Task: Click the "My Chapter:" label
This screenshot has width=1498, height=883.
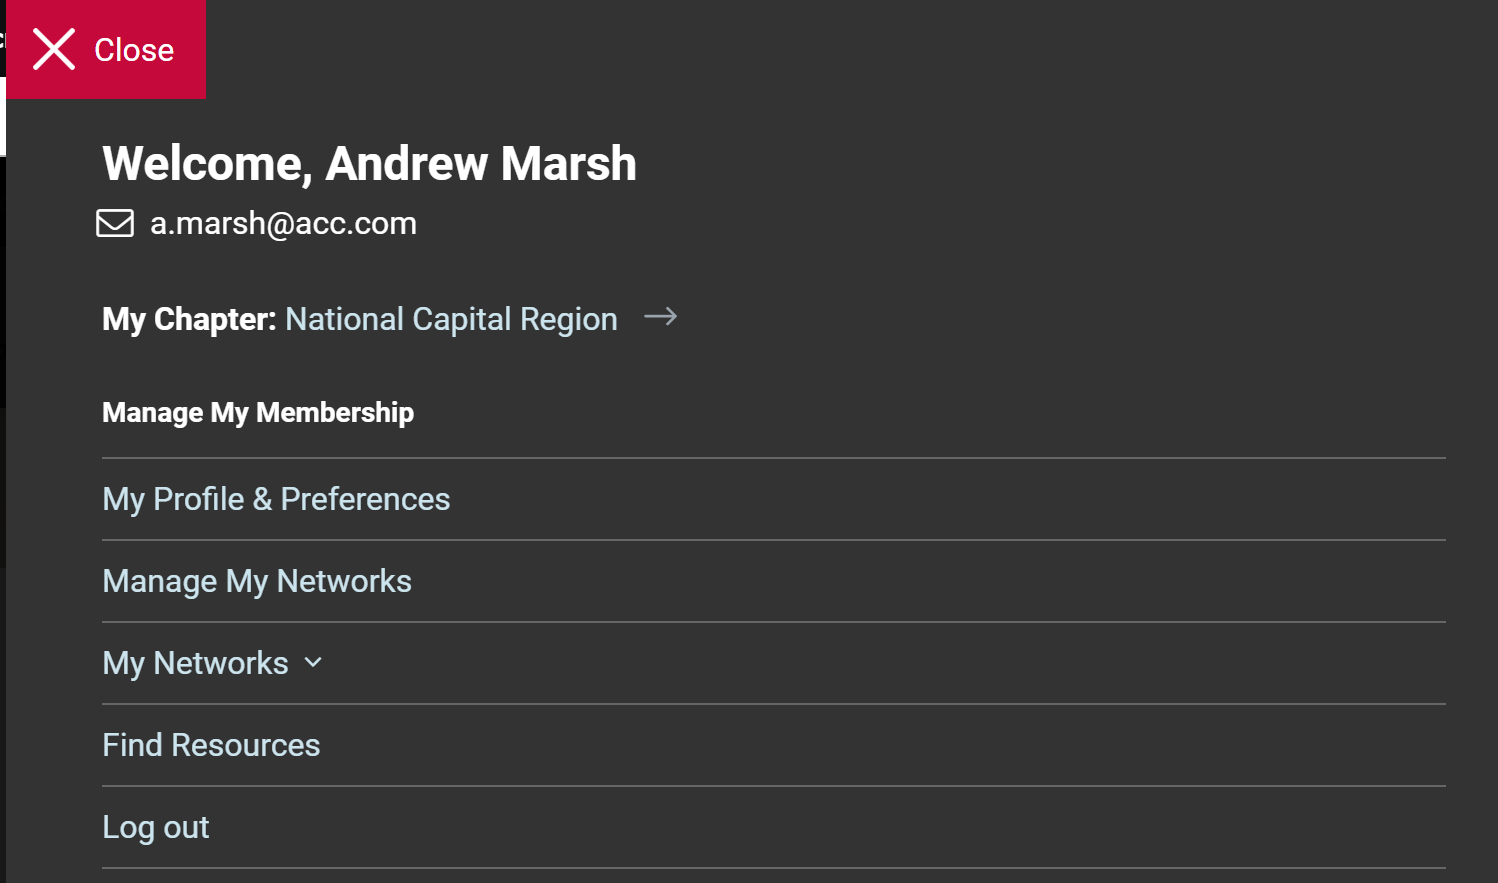Action: point(189,319)
